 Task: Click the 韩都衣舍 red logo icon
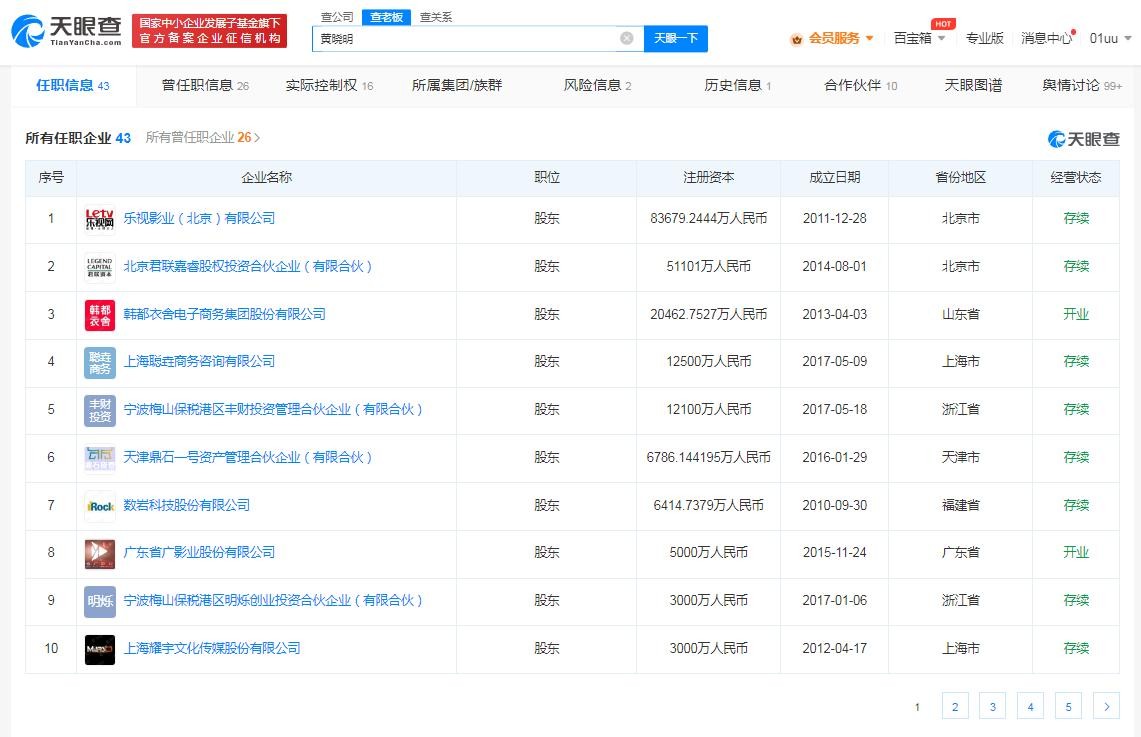click(100, 314)
